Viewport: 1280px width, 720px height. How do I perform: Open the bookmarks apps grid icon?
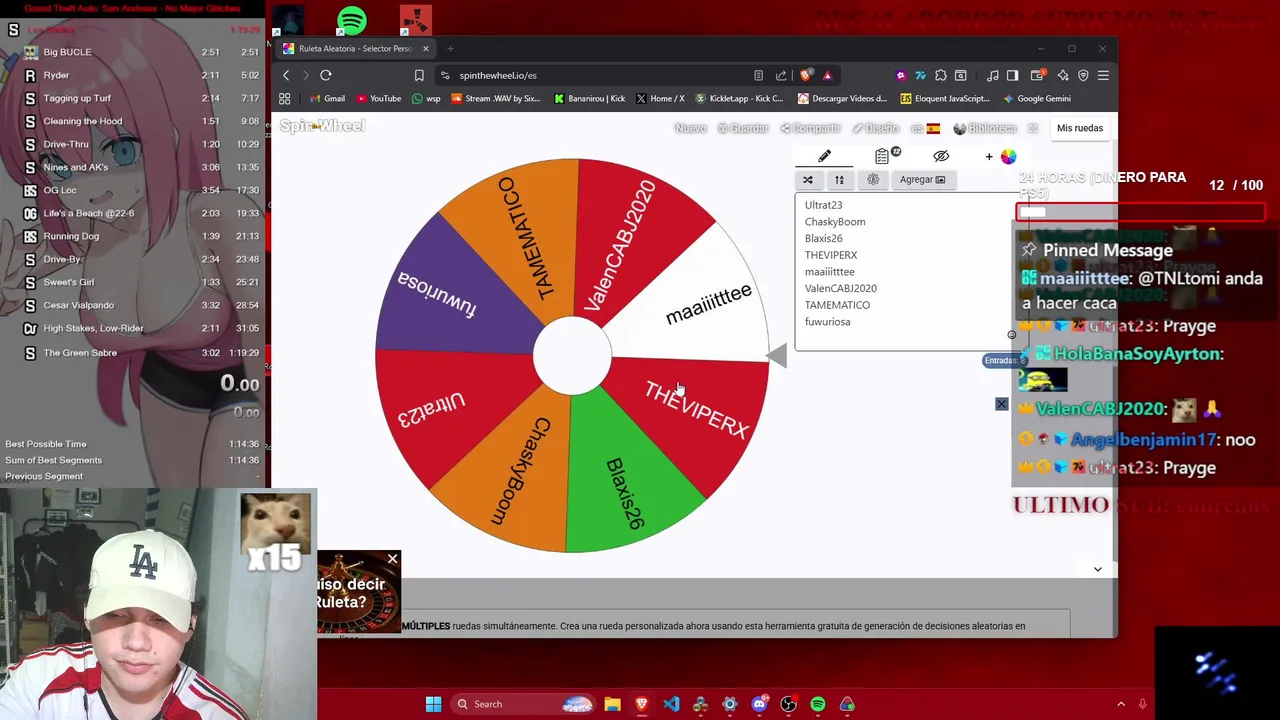click(x=285, y=98)
